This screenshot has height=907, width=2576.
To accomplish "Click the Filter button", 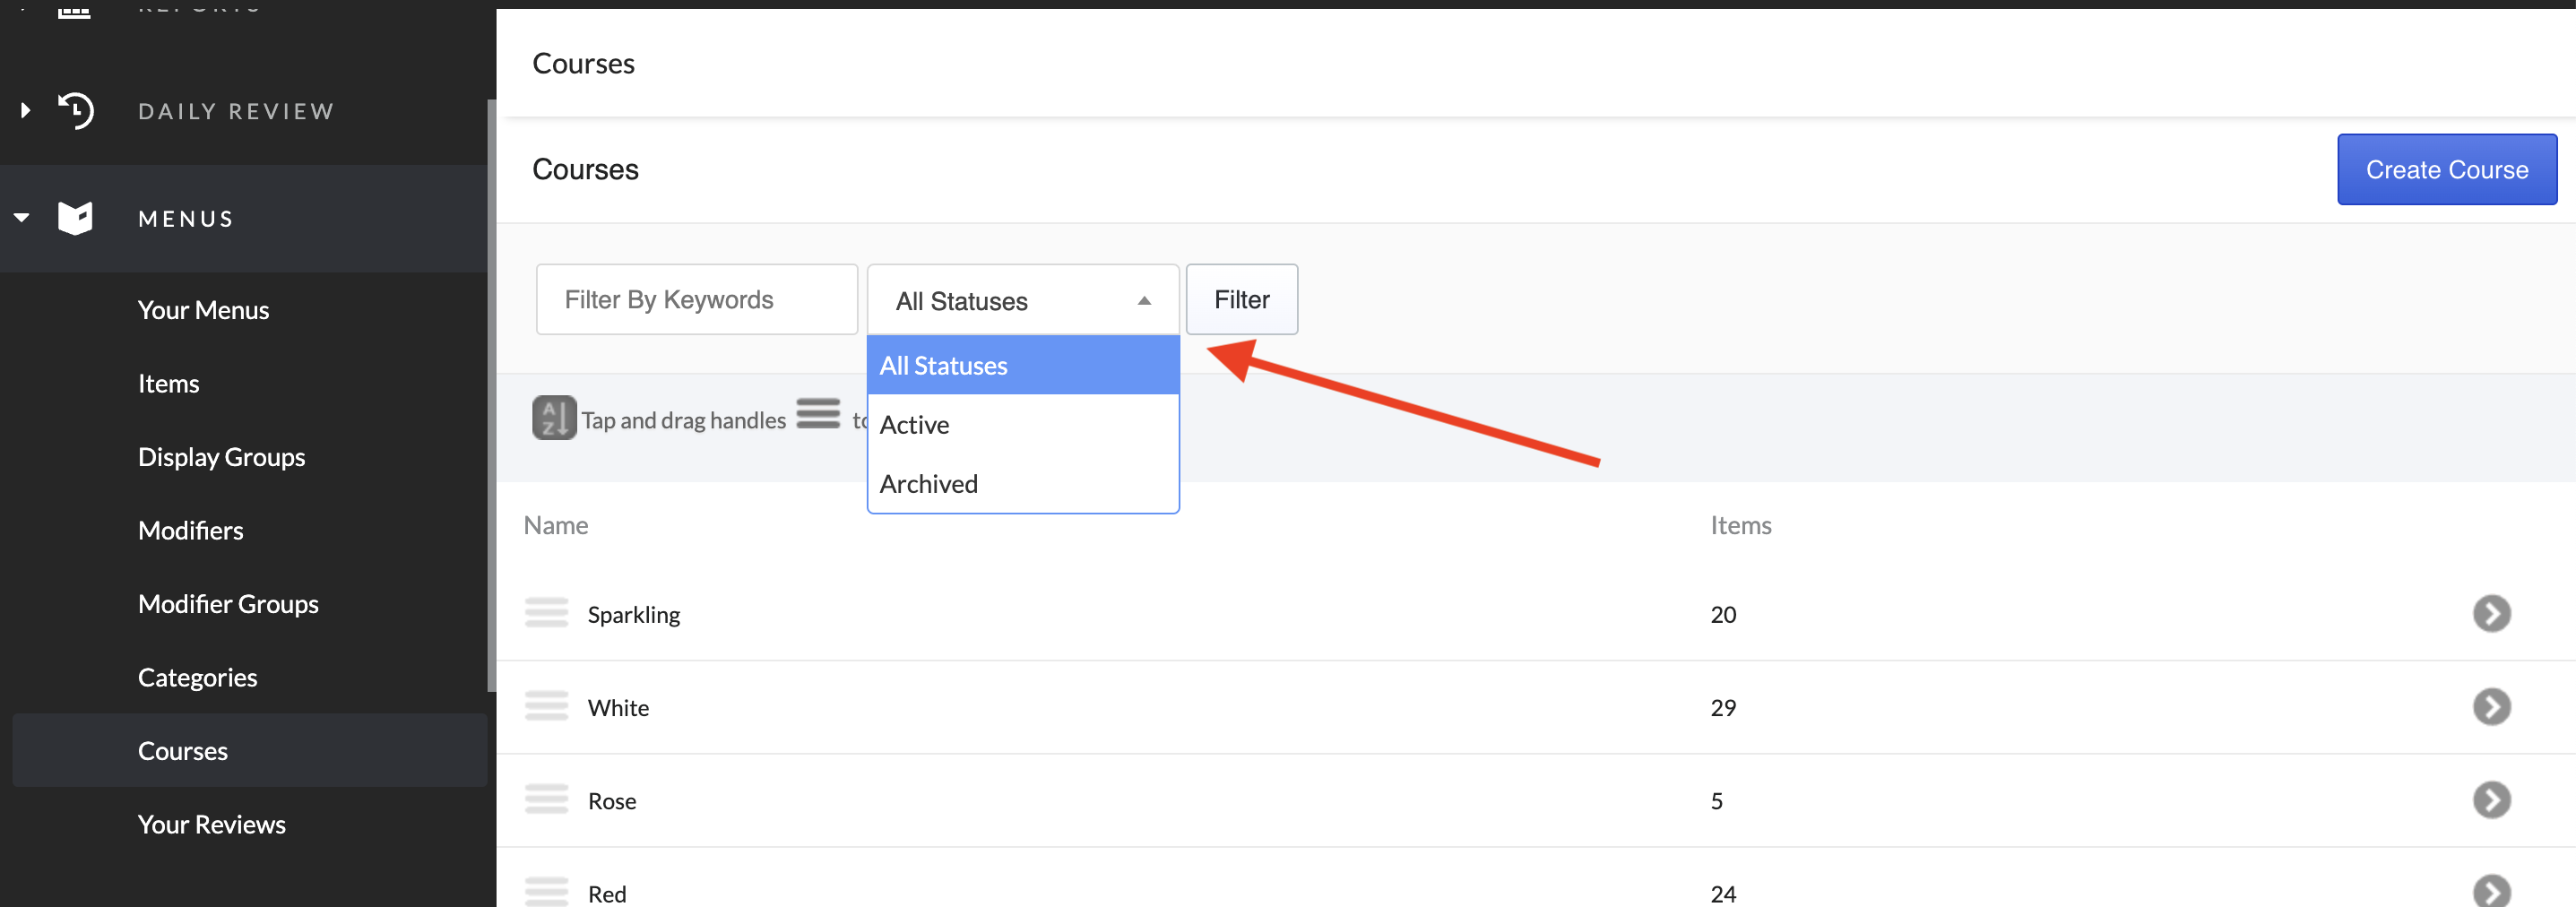I will pyautogui.click(x=1241, y=299).
